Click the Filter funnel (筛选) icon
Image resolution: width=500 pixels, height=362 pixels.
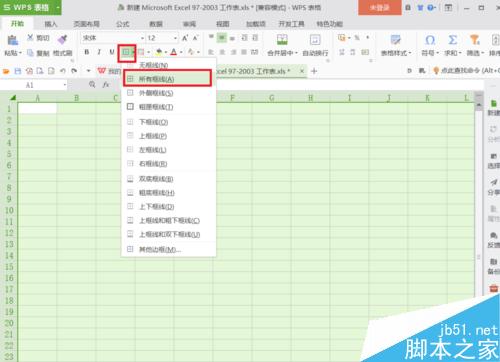(x=474, y=40)
